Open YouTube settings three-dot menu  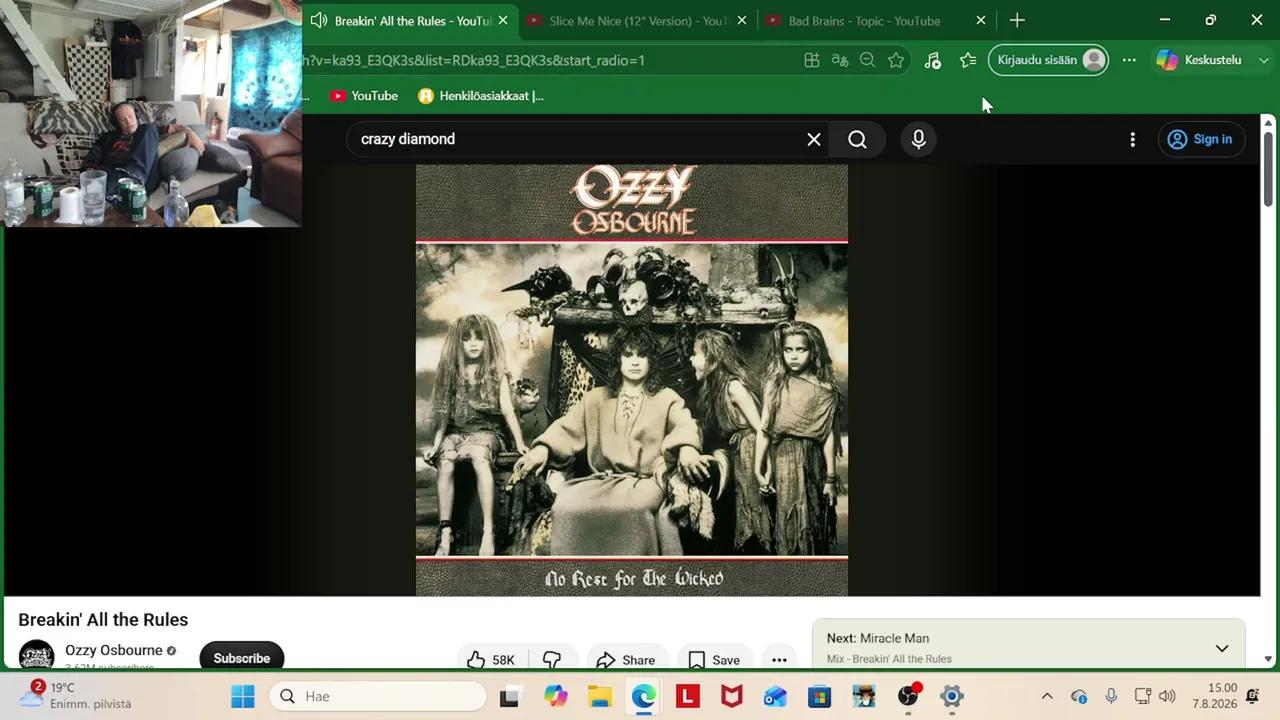(x=1132, y=139)
